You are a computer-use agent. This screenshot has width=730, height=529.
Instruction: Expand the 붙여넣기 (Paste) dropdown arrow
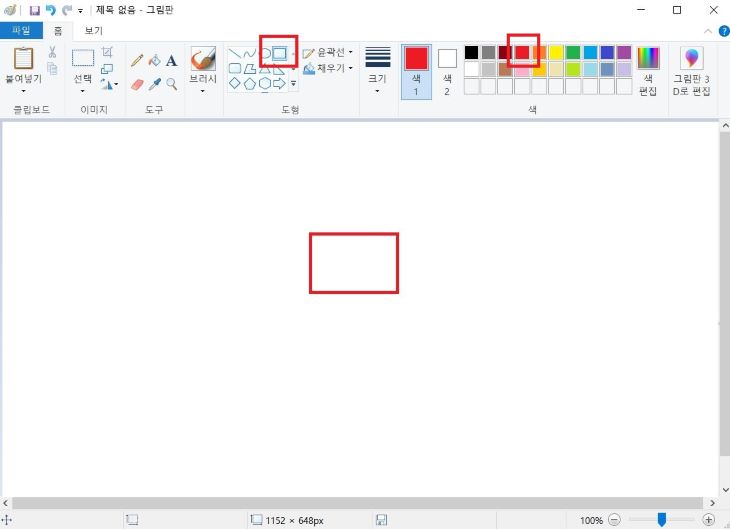[23, 91]
